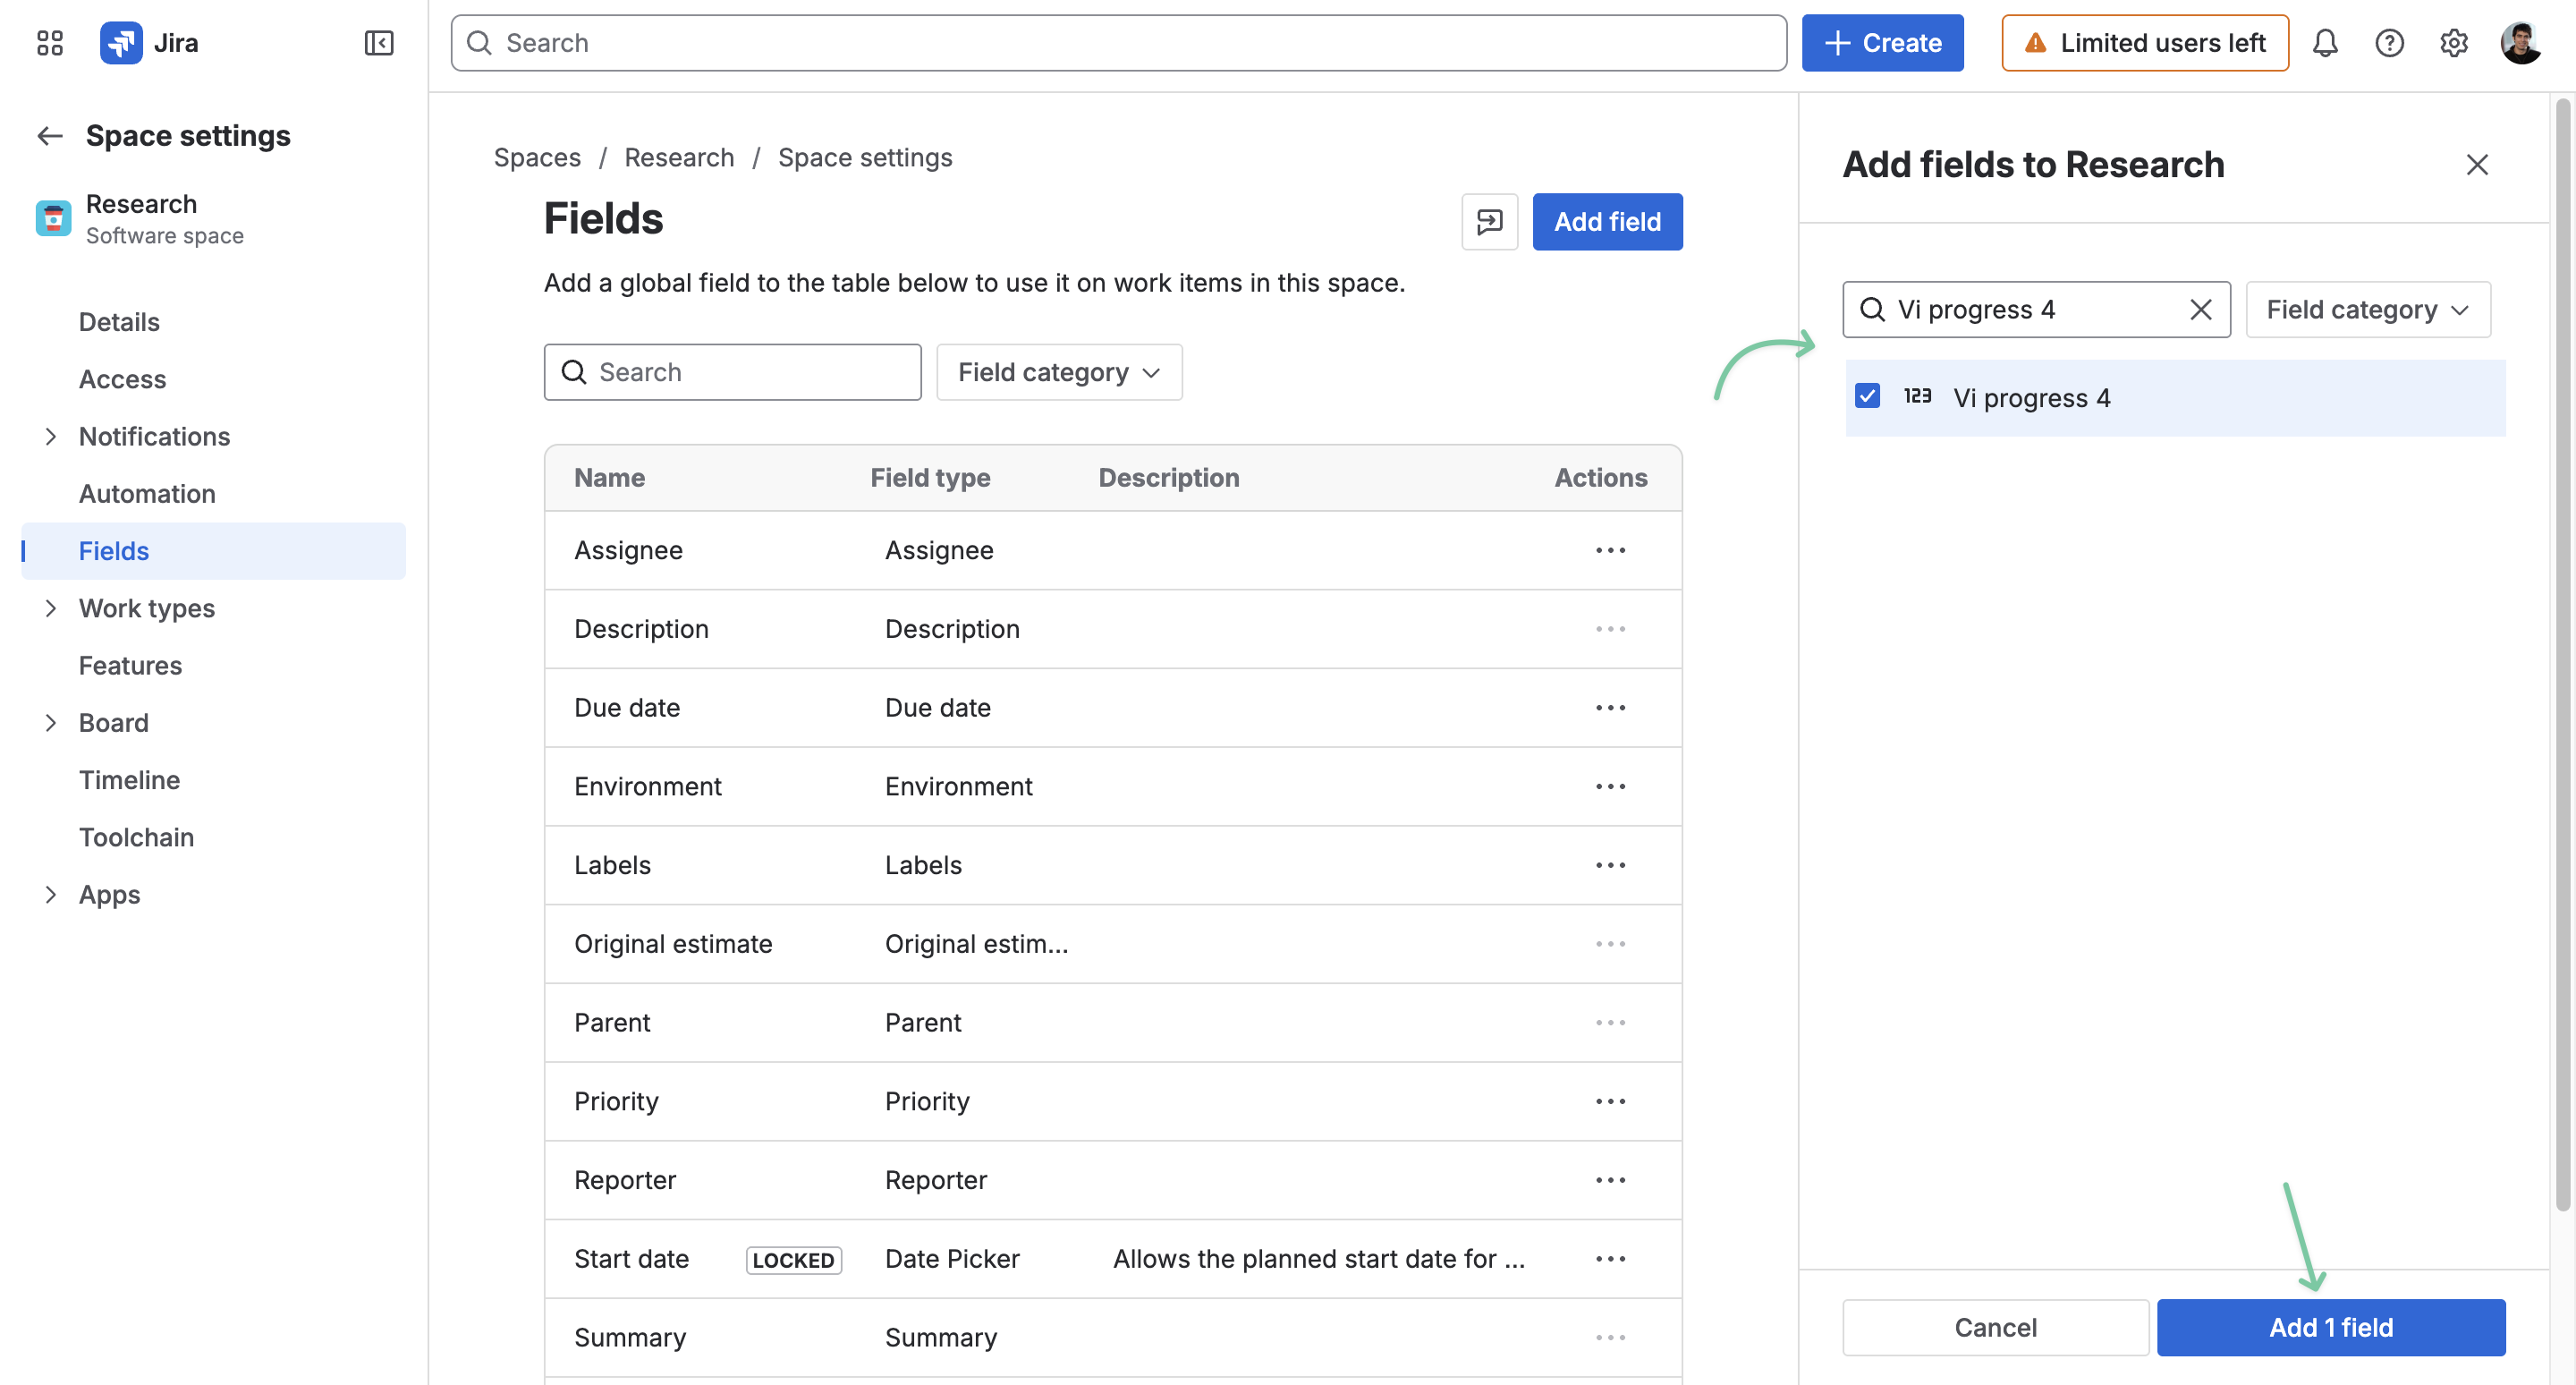Open actions menu for the Assignee row
The image size is (2576, 1385).
point(1610,550)
